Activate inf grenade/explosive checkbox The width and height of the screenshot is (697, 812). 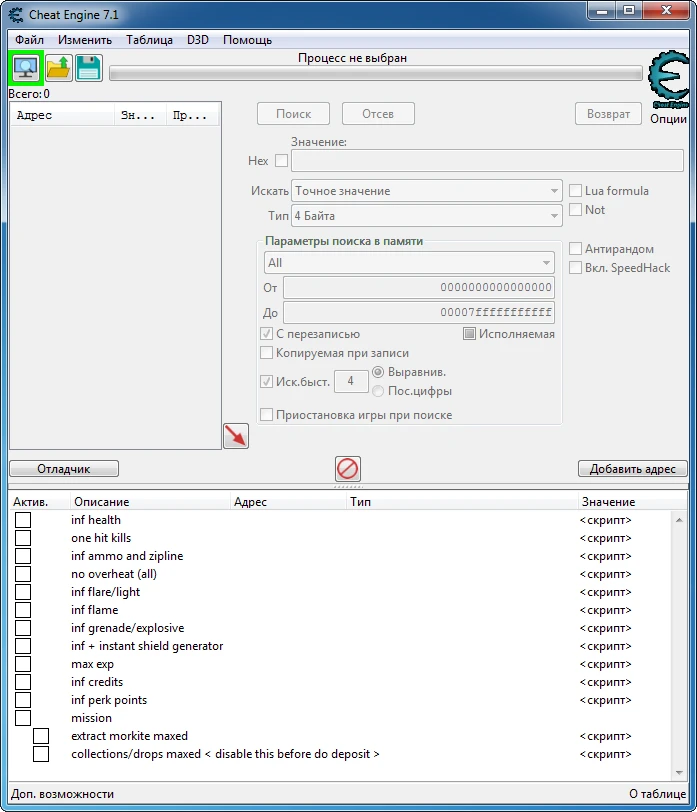[23, 628]
